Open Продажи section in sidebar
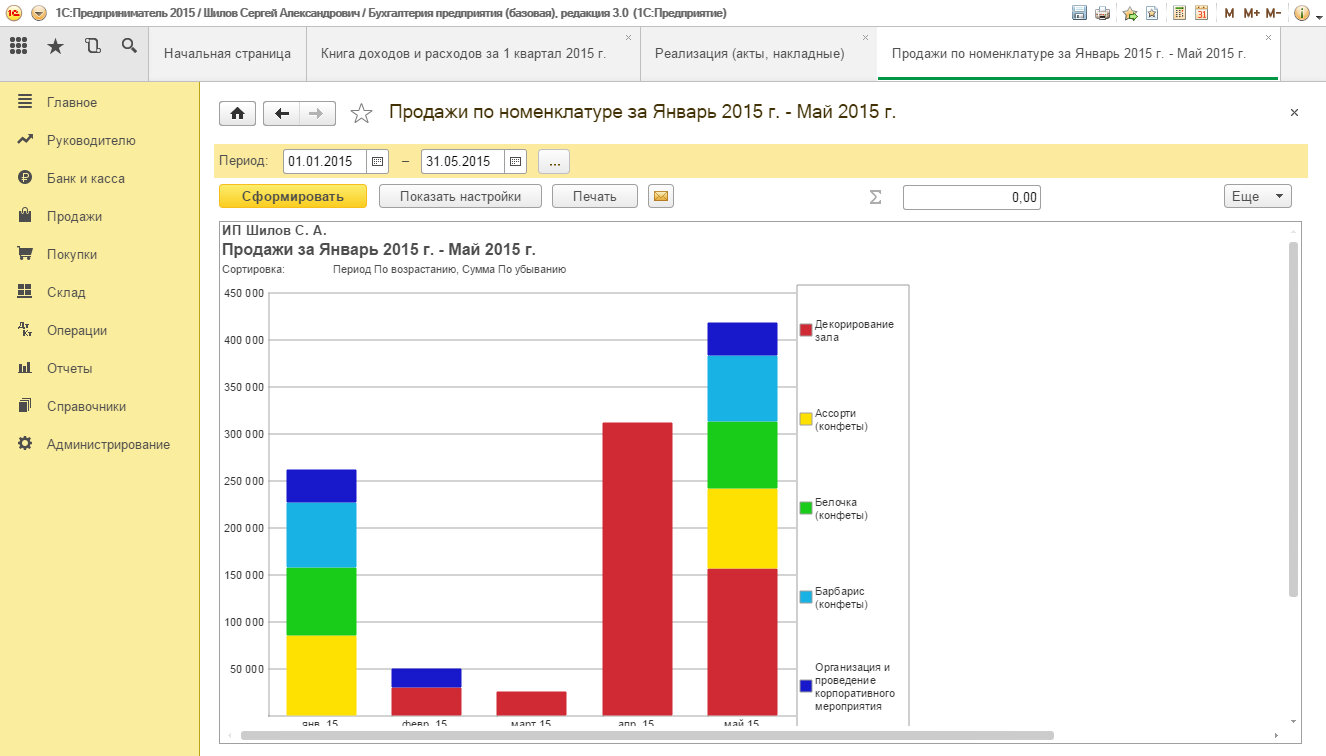The height and width of the screenshot is (756, 1326). pyautogui.click(x=74, y=216)
